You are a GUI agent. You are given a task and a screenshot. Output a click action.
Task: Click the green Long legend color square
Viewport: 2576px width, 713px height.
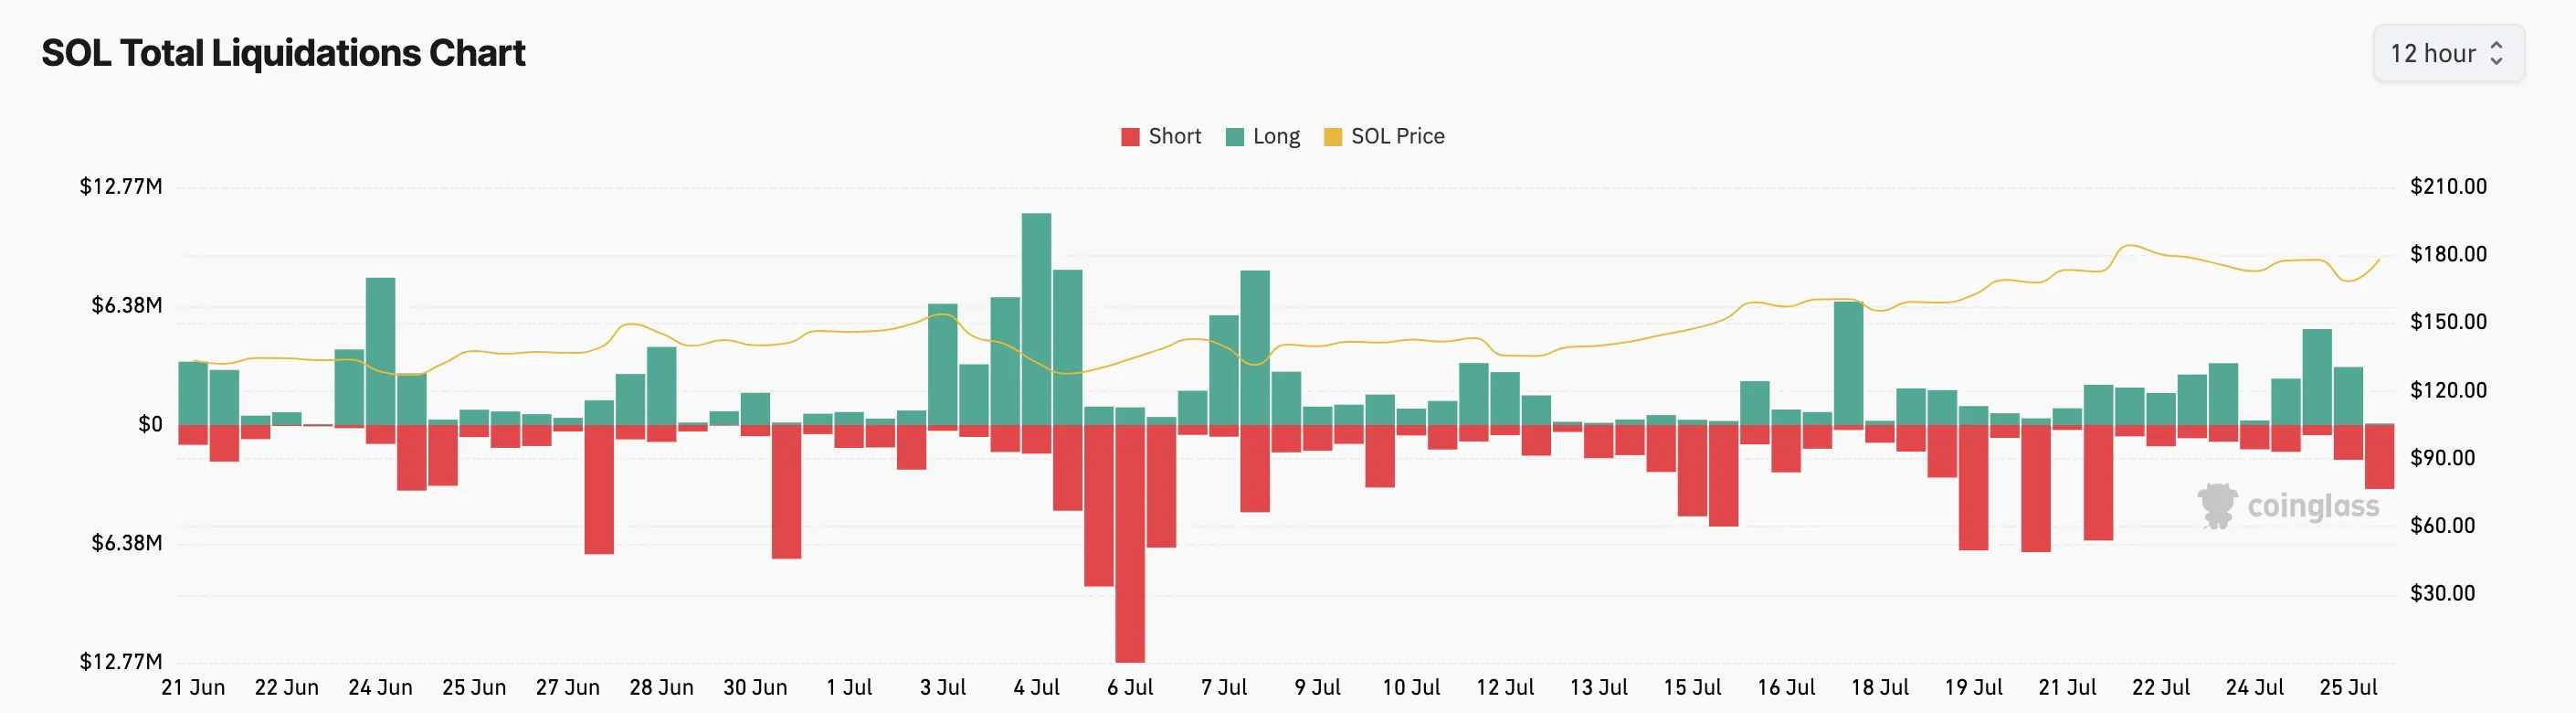pos(1235,137)
